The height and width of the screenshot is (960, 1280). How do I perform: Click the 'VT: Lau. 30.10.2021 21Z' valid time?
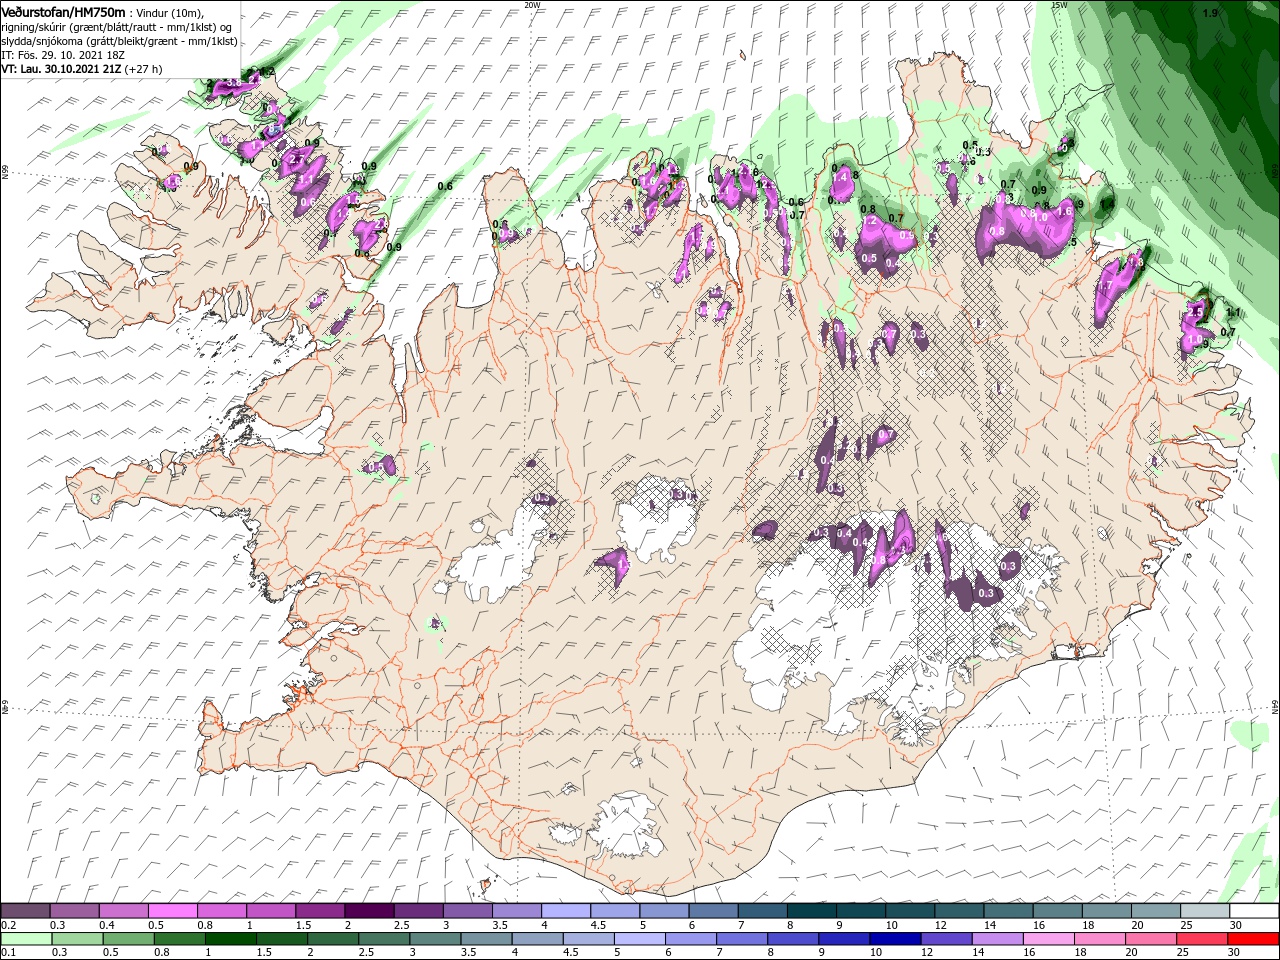(61, 69)
